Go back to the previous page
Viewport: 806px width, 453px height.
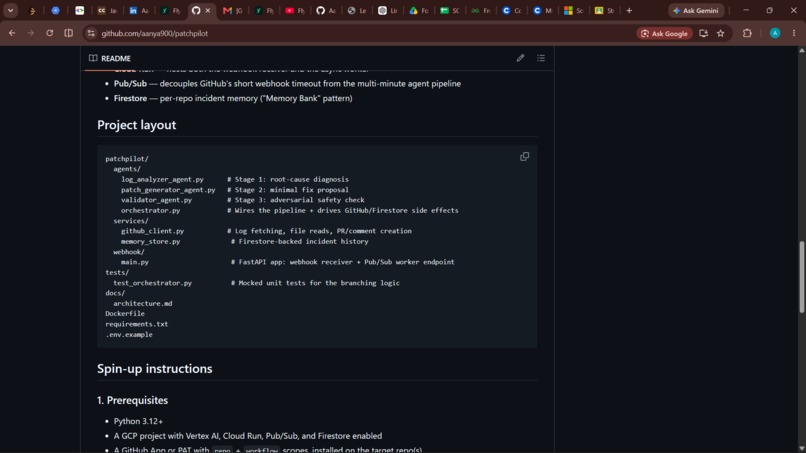pyautogui.click(x=12, y=33)
